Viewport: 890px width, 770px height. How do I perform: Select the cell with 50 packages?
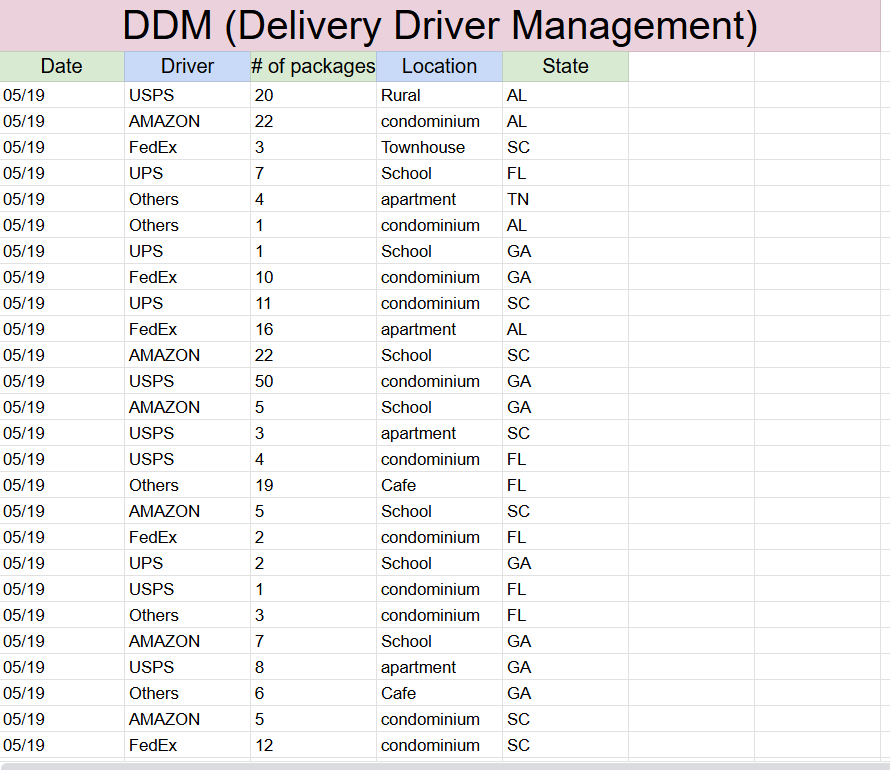pos(313,381)
